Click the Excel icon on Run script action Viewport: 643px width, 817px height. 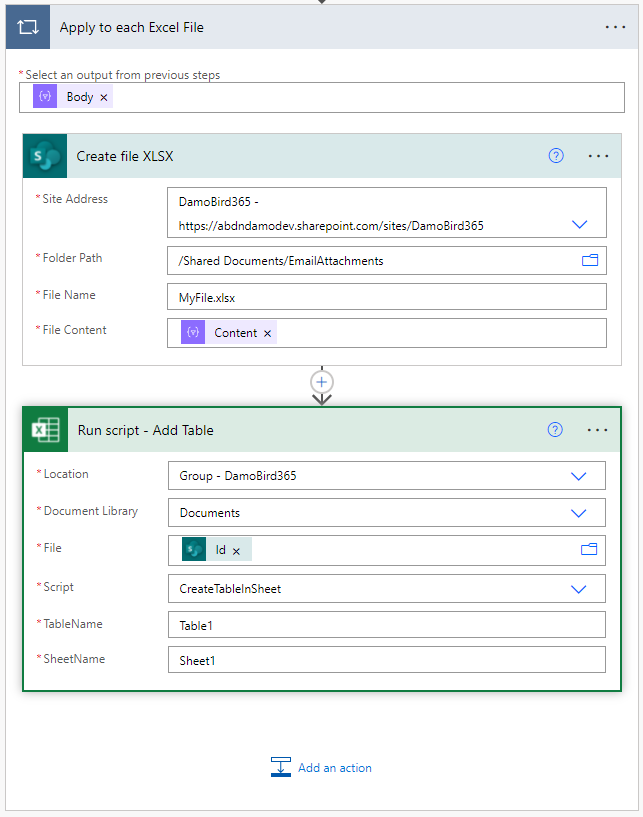coord(46,430)
